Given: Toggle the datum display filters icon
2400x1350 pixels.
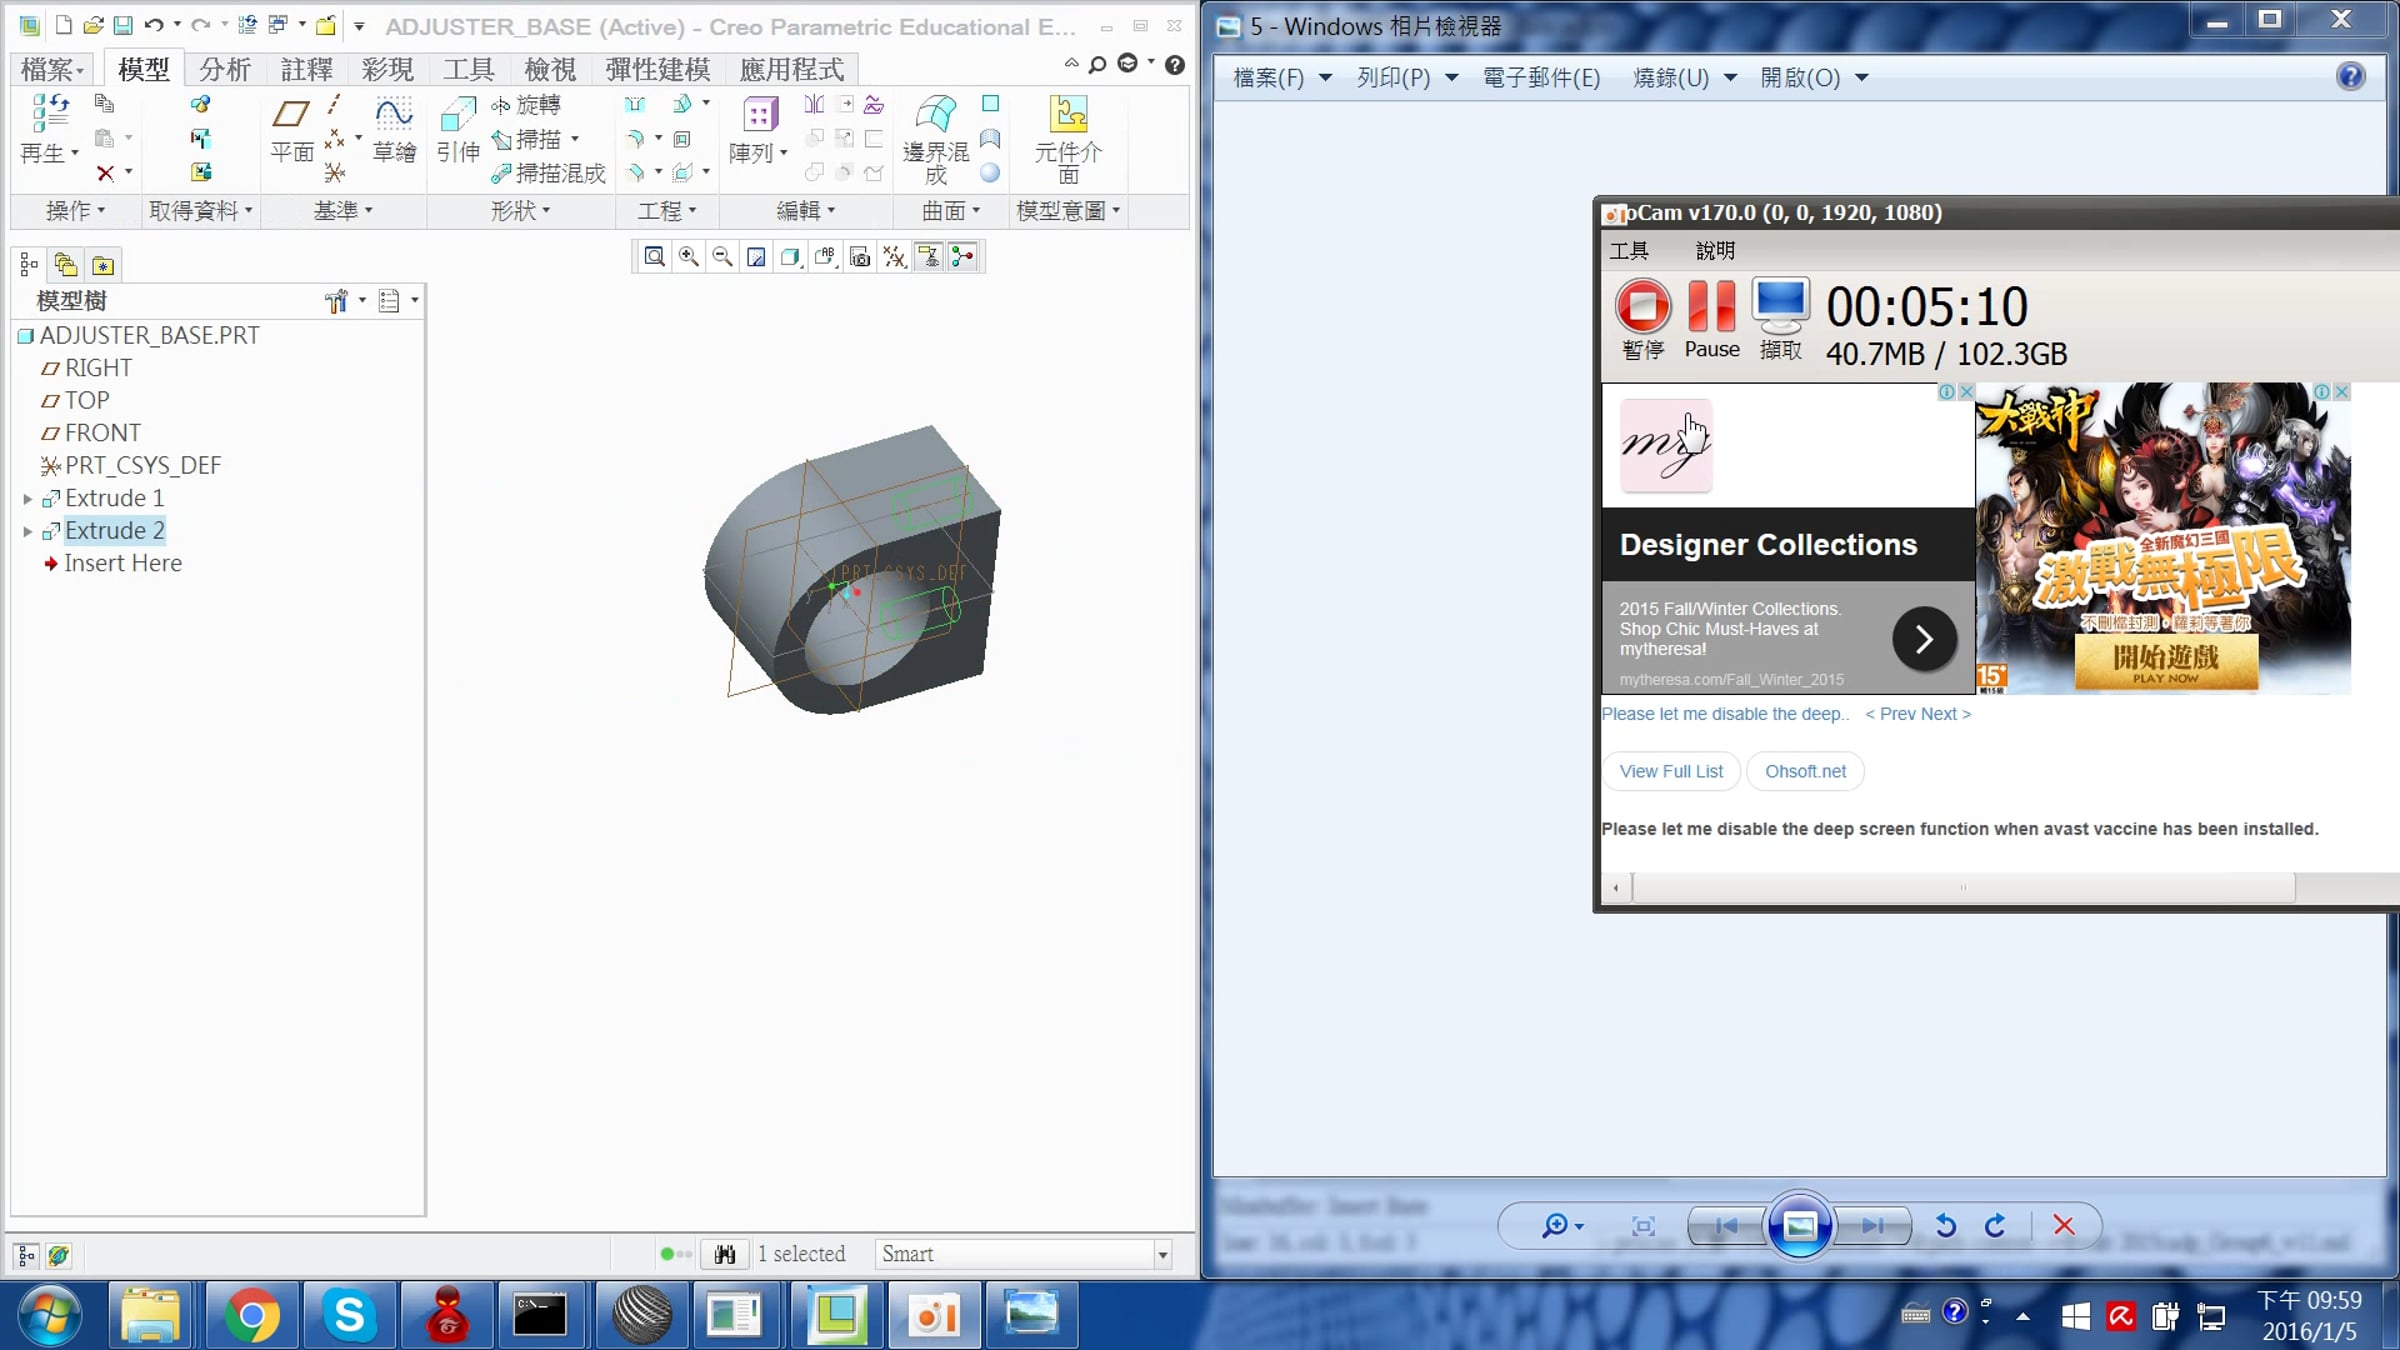Looking at the screenshot, I should pos(894,257).
